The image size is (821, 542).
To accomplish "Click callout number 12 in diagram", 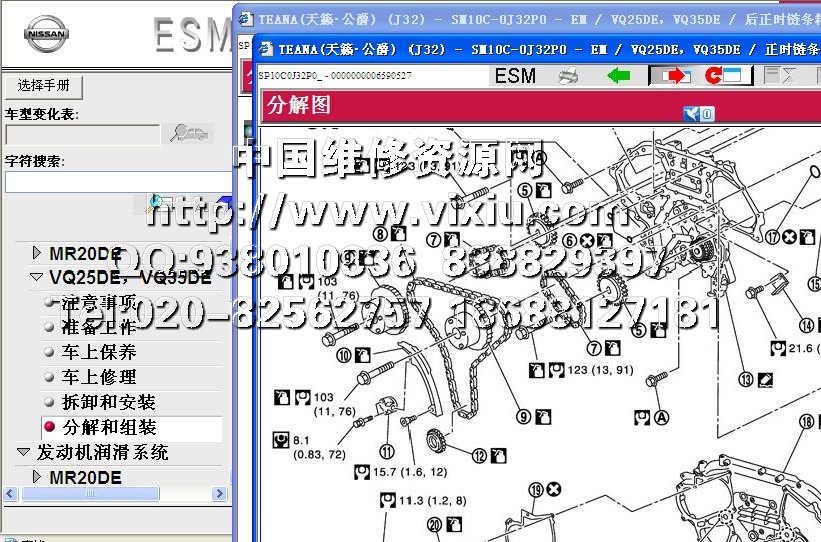I will tap(479, 456).
